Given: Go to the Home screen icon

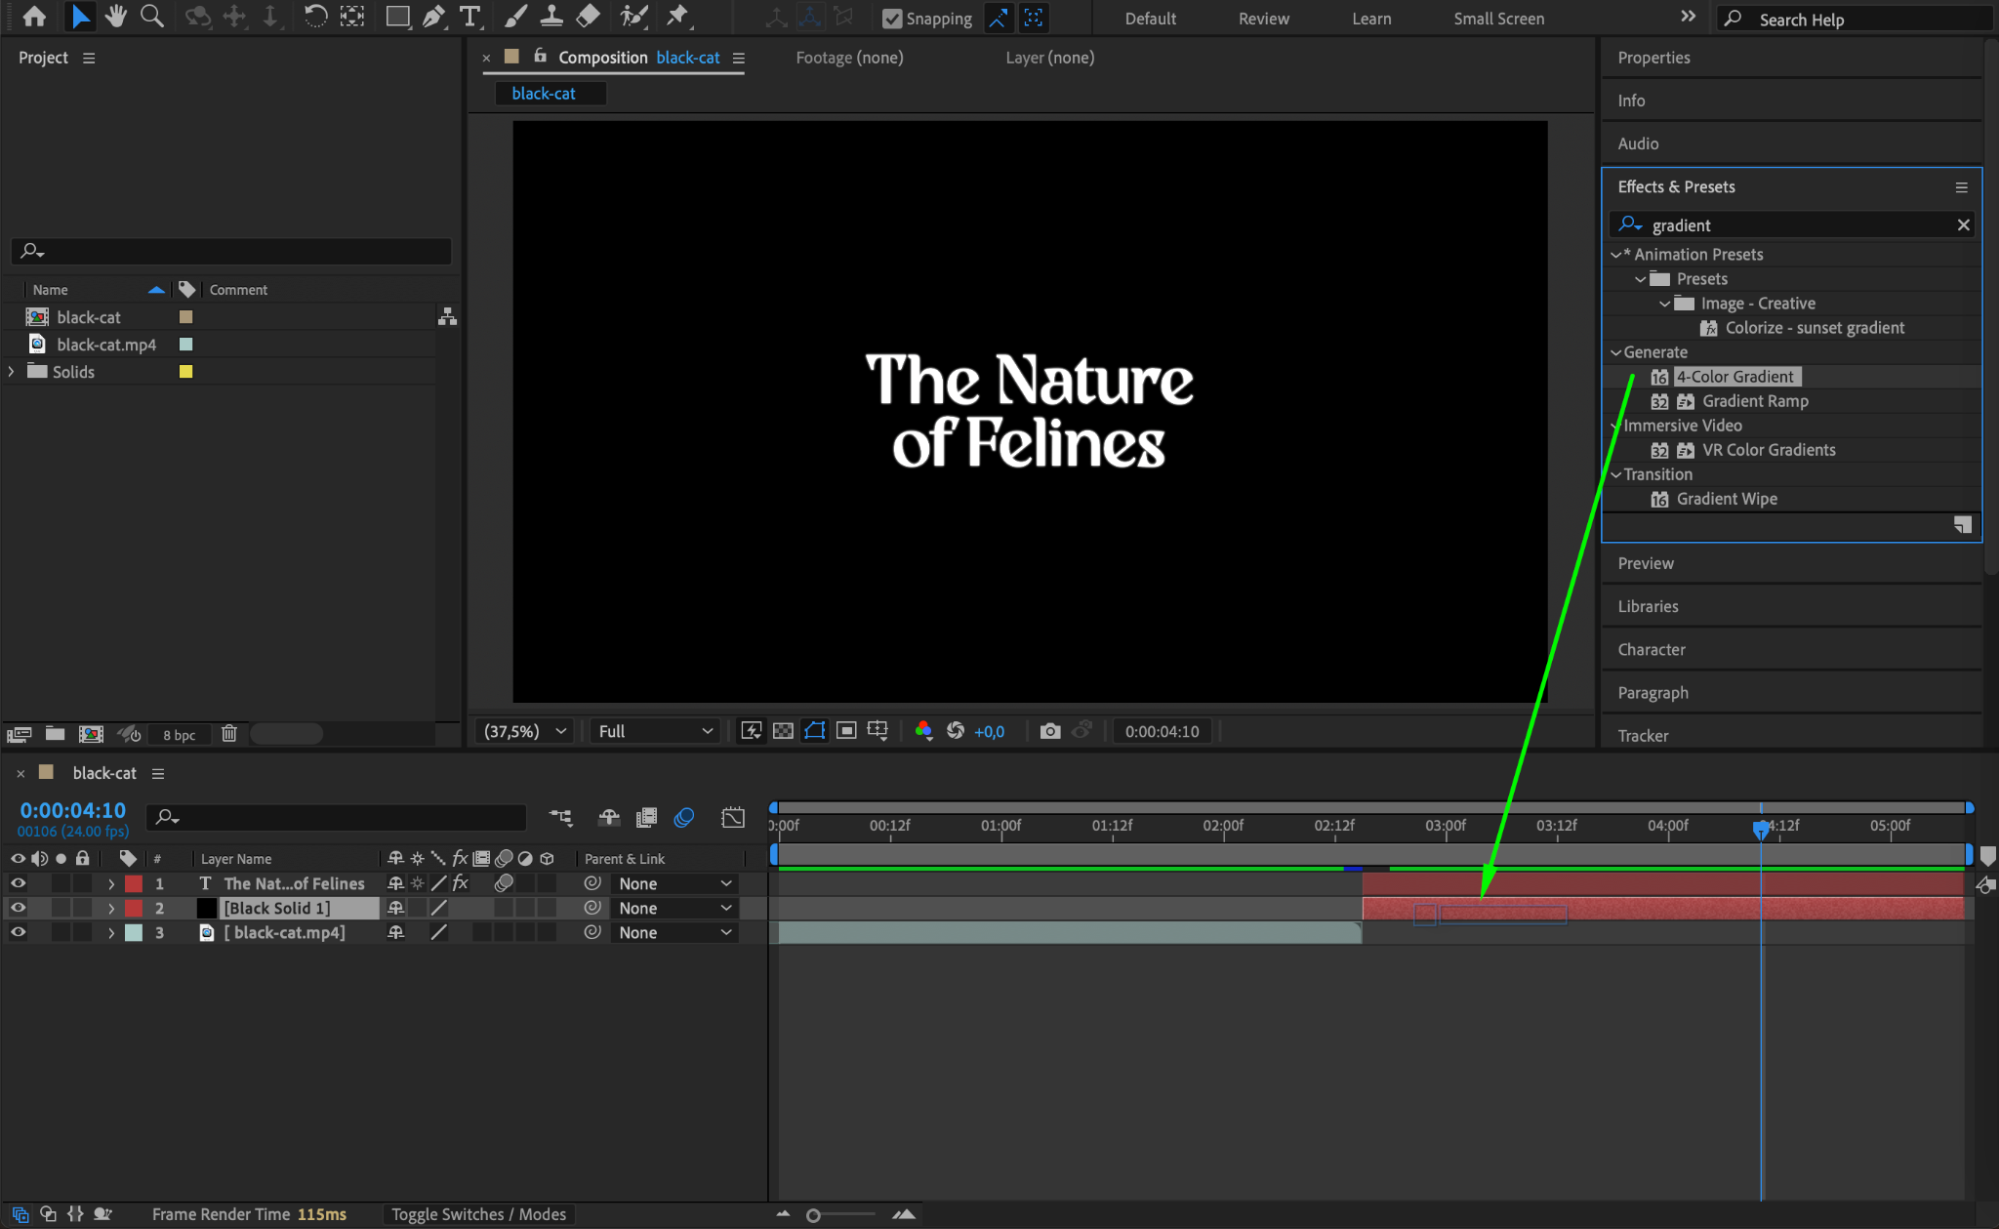Looking at the screenshot, I should coord(34,17).
